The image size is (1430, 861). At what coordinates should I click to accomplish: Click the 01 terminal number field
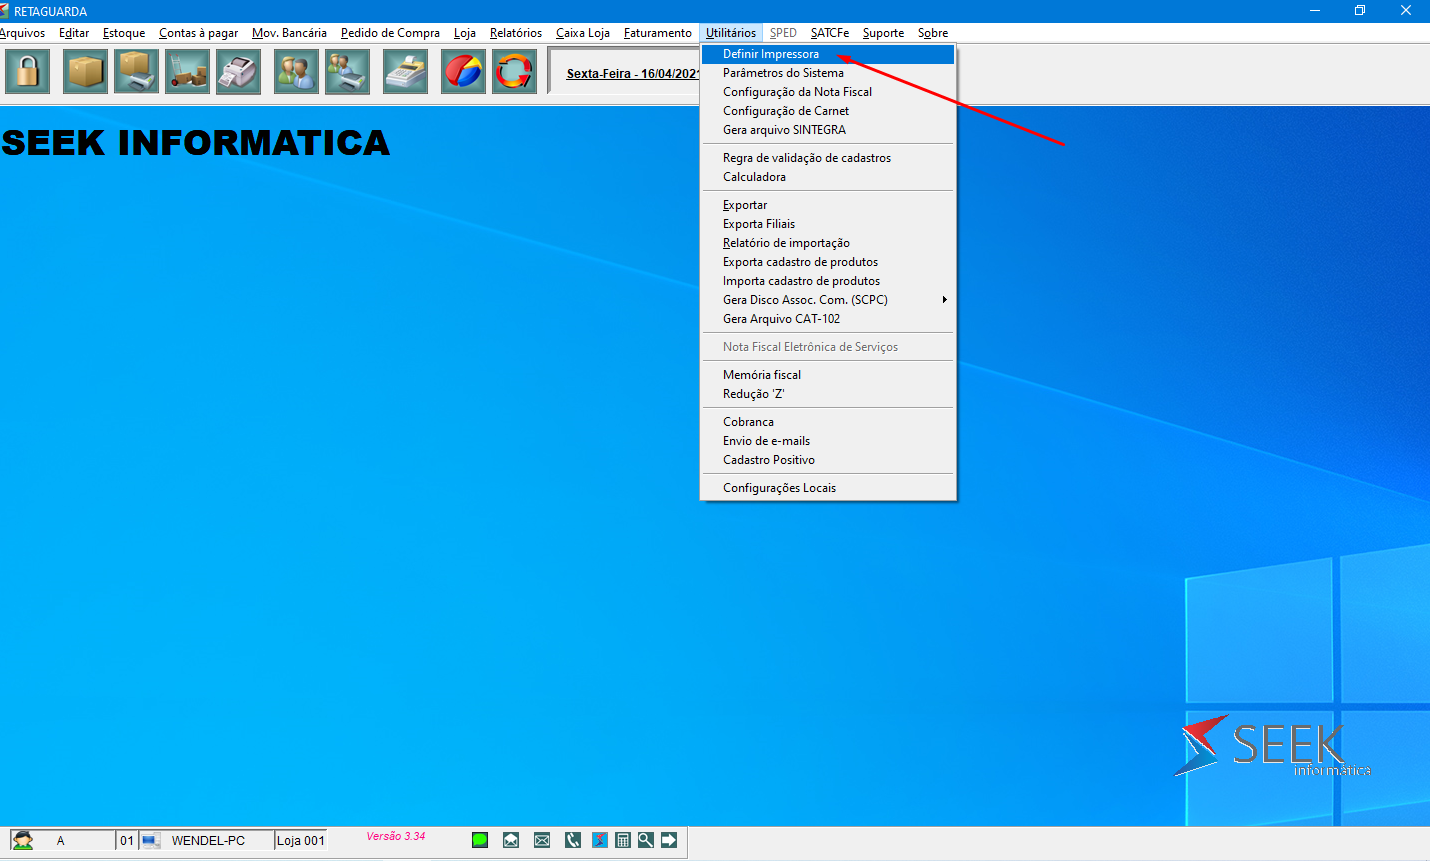coord(127,841)
